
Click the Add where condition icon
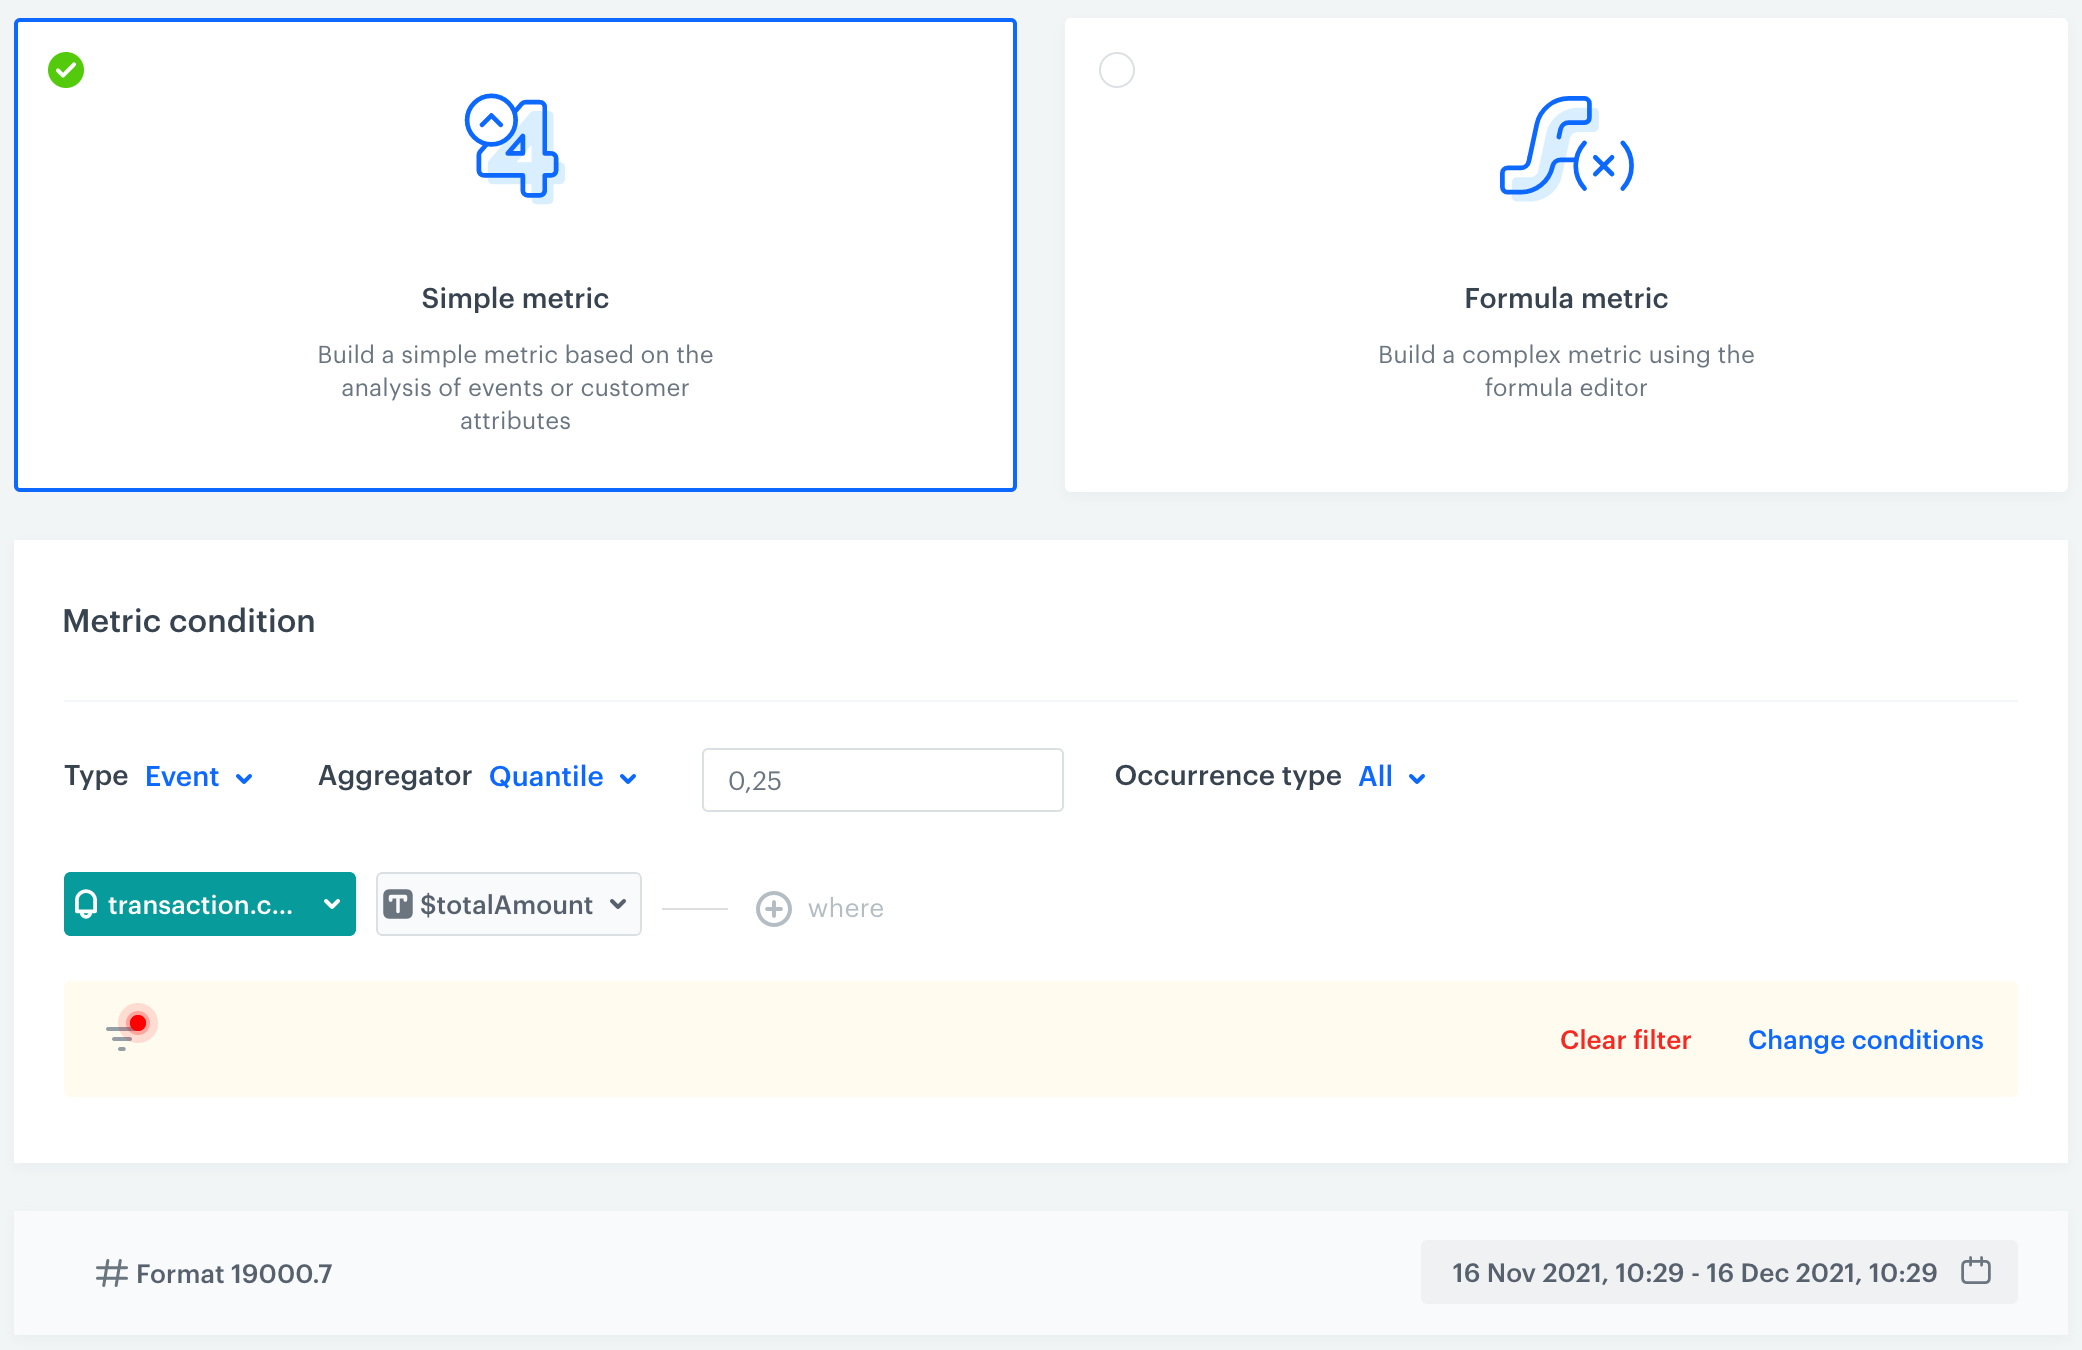[x=774, y=909]
